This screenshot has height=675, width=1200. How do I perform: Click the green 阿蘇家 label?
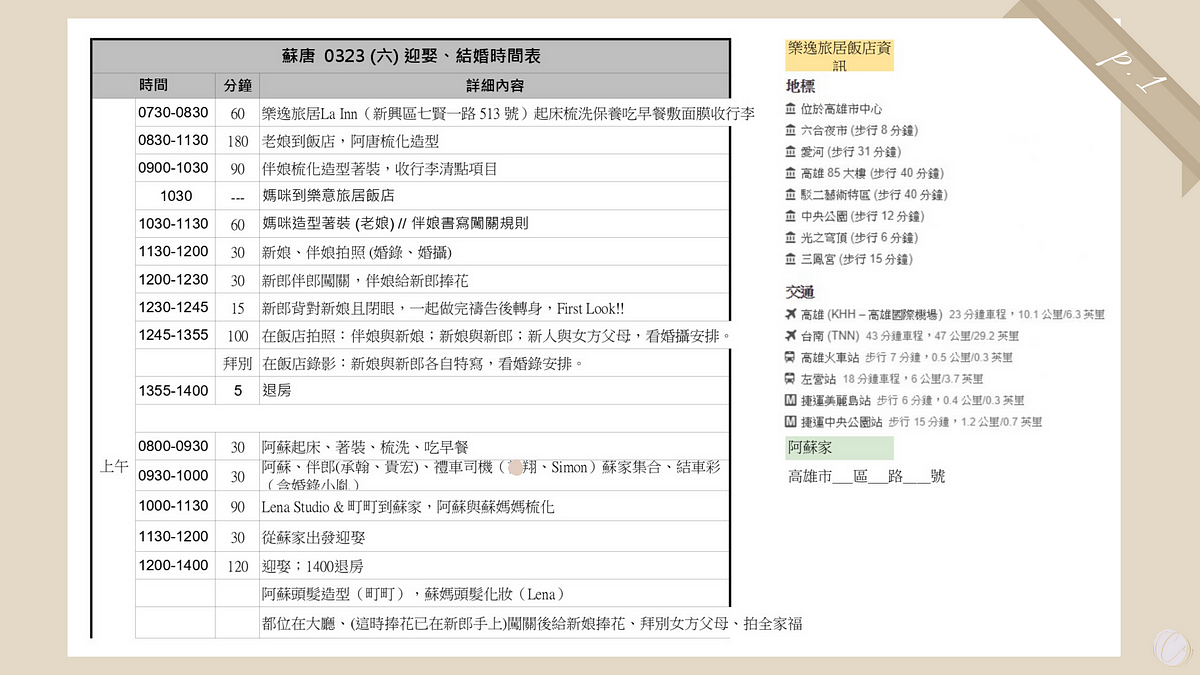(840, 448)
